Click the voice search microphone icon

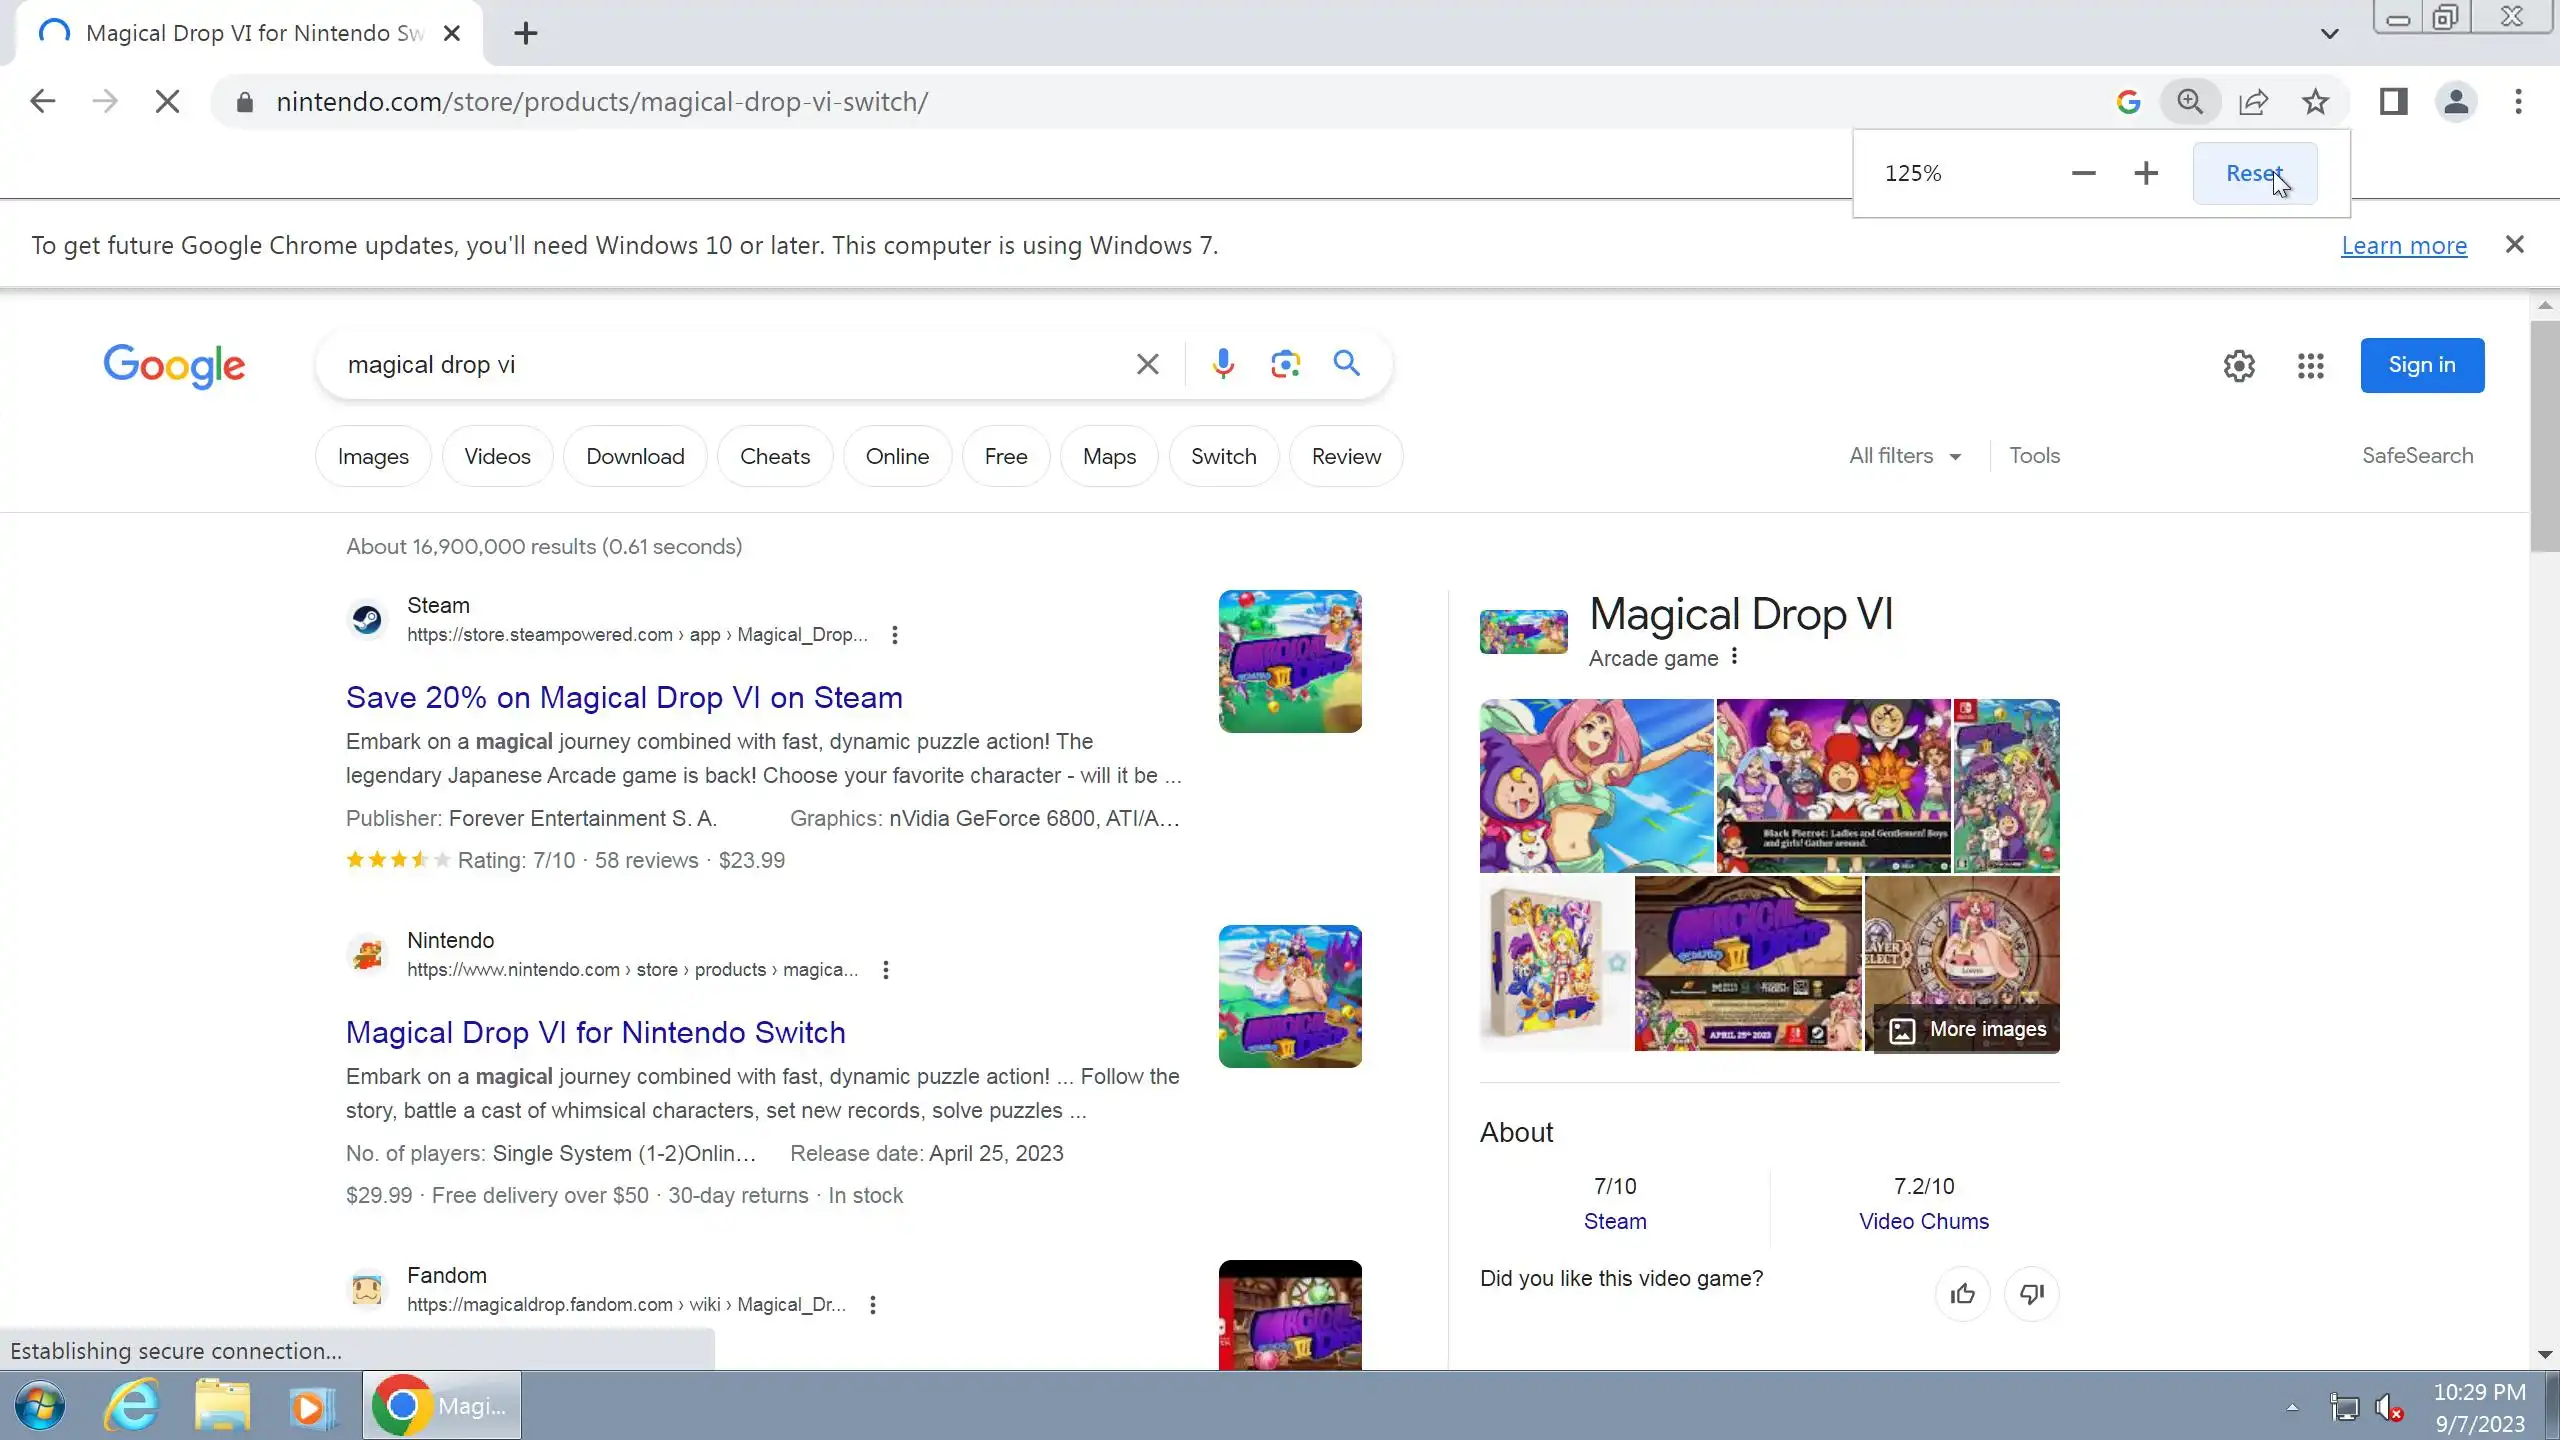tap(1222, 364)
